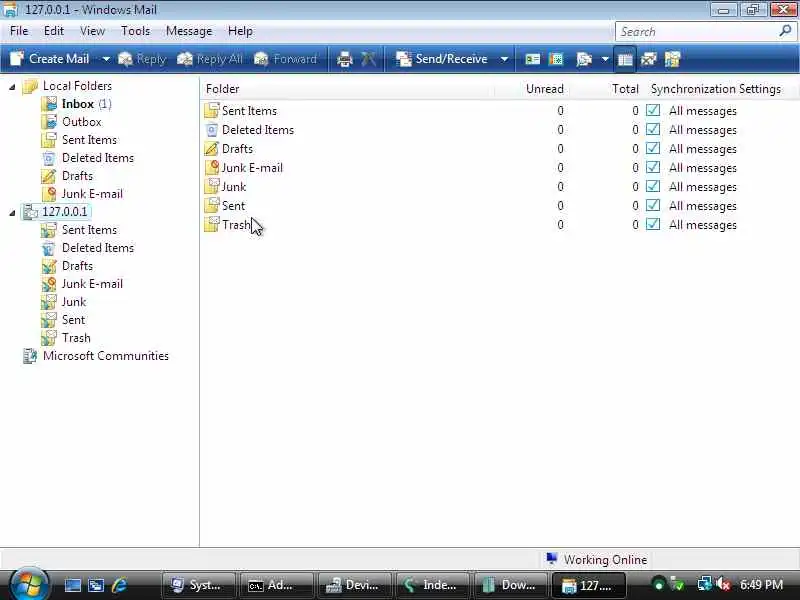This screenshot has height=600, width=800.
Task: Open the Create Mail dropdown arrow
Action: (x=106, y=59)
